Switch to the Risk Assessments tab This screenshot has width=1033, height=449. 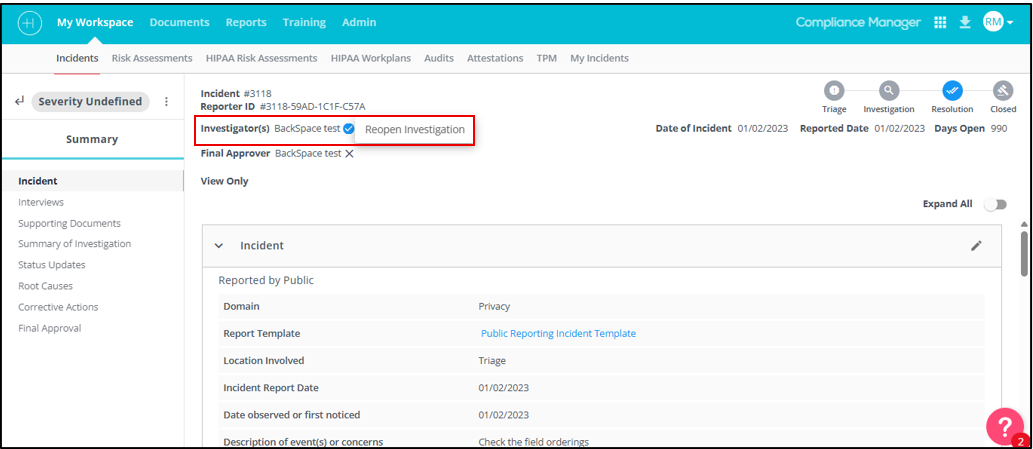pos(152,58)
